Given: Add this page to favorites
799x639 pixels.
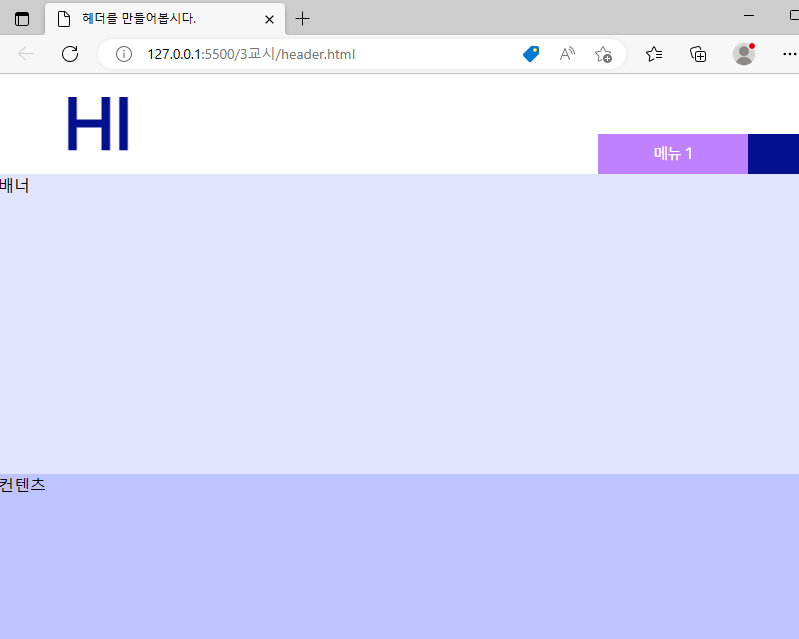Looking at the screenshot, I should pyautogui.click(x=603, y=54).
